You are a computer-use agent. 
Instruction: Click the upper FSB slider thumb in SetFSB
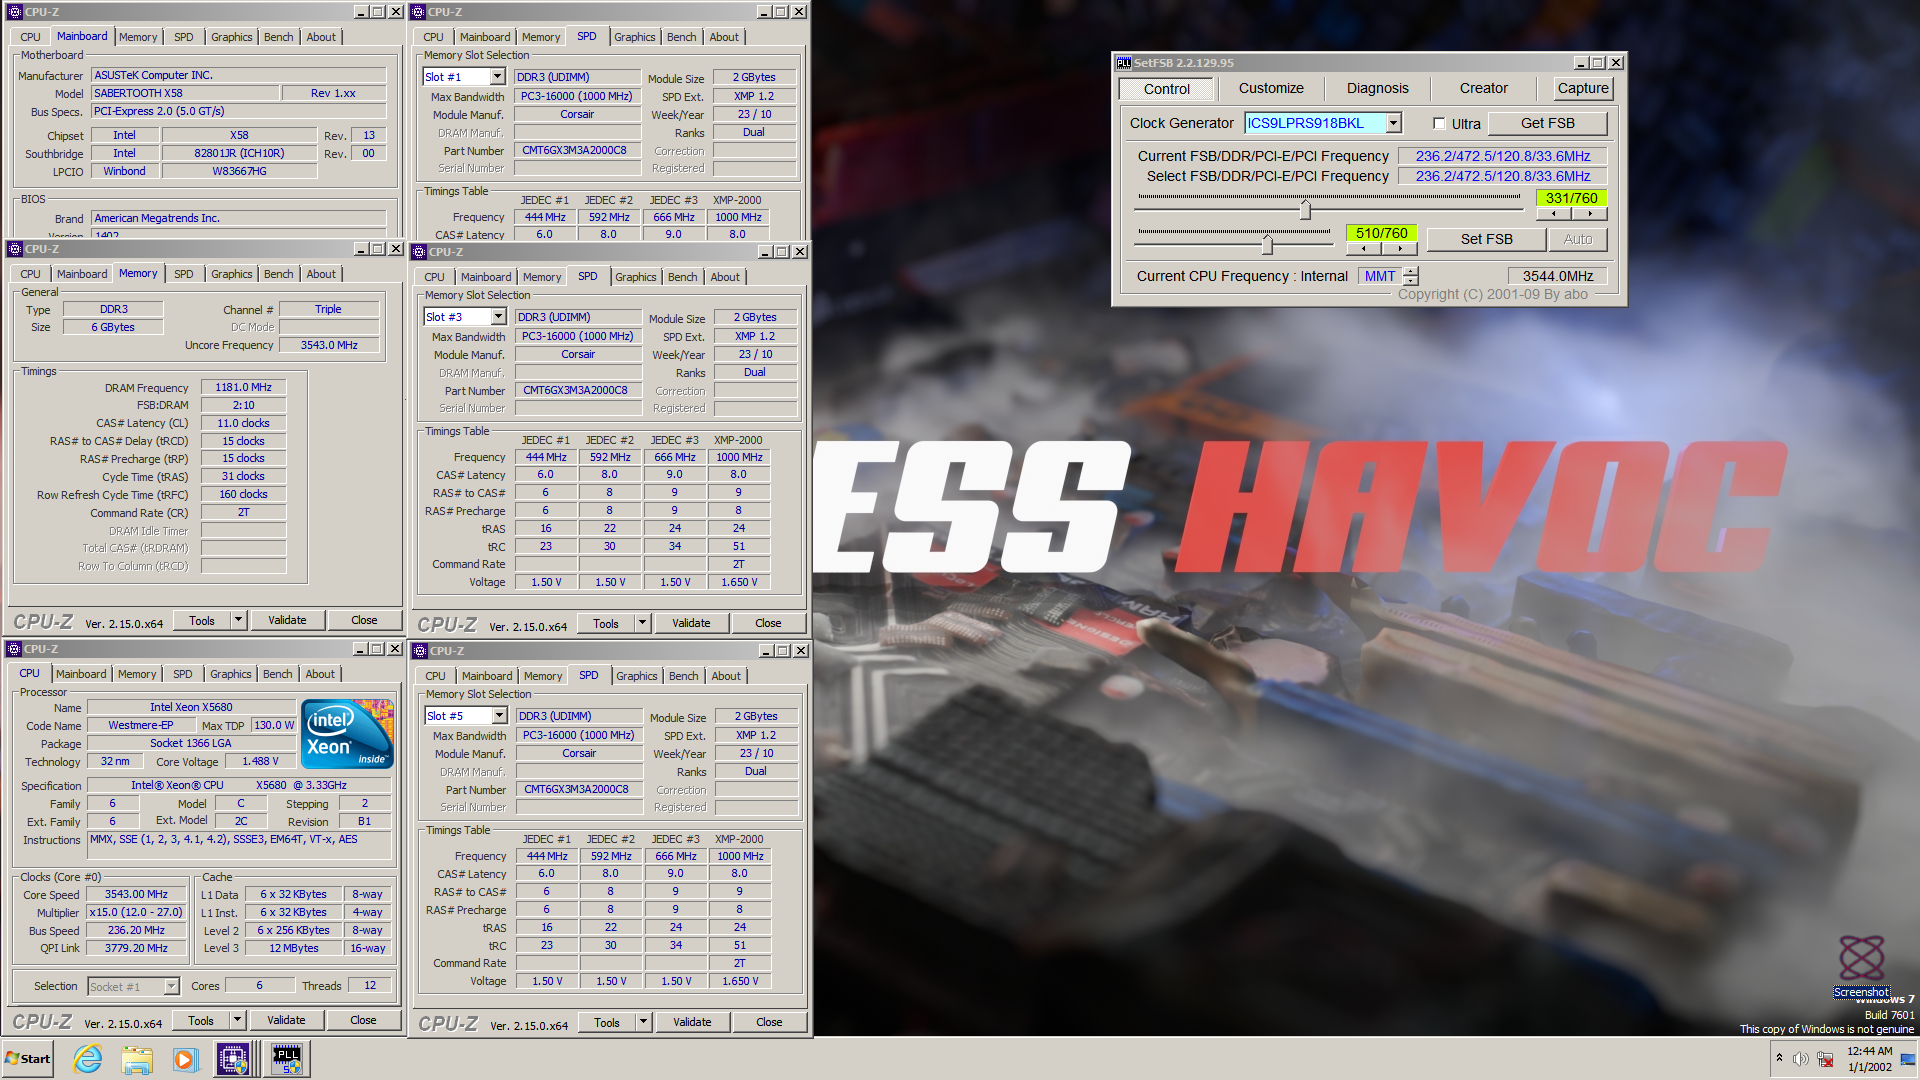click(x=1305, y=210)
